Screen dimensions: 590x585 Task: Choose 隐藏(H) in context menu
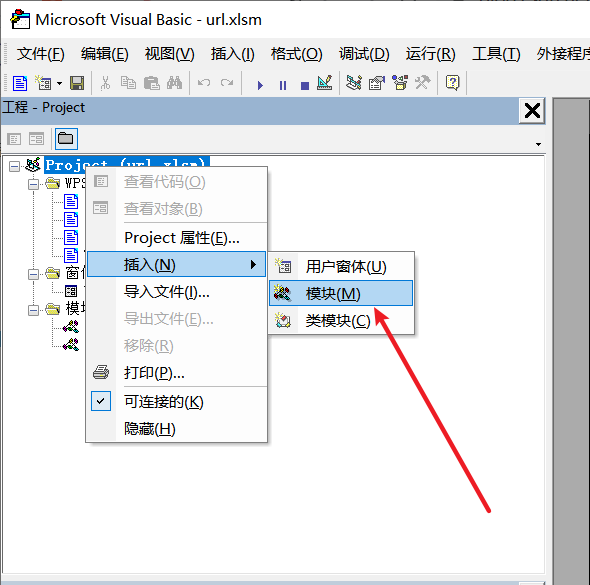click(176, 428)
